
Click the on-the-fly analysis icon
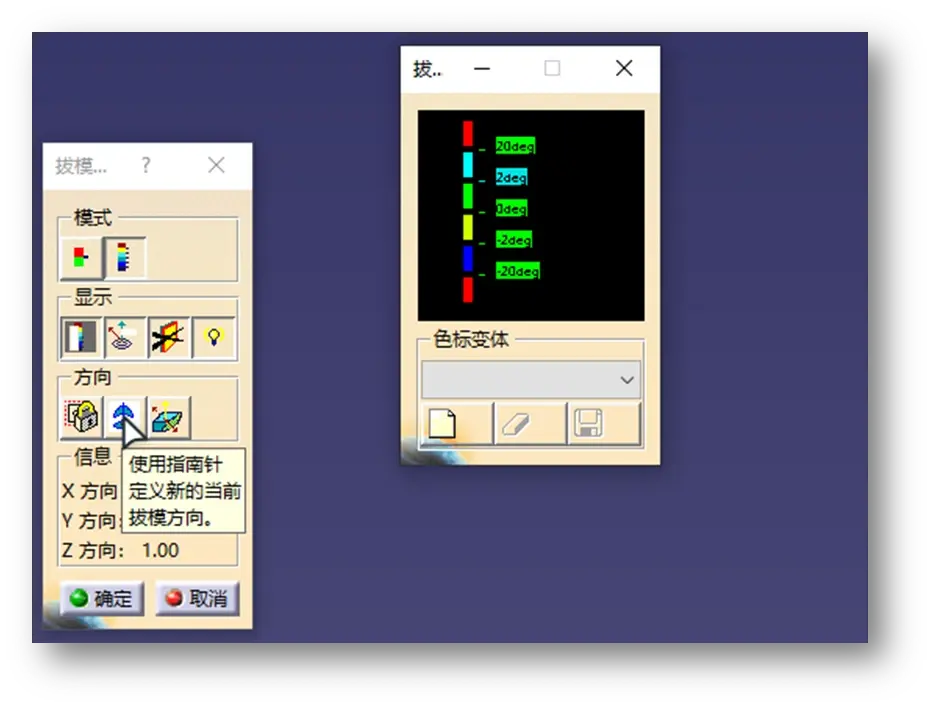(124, 338)
